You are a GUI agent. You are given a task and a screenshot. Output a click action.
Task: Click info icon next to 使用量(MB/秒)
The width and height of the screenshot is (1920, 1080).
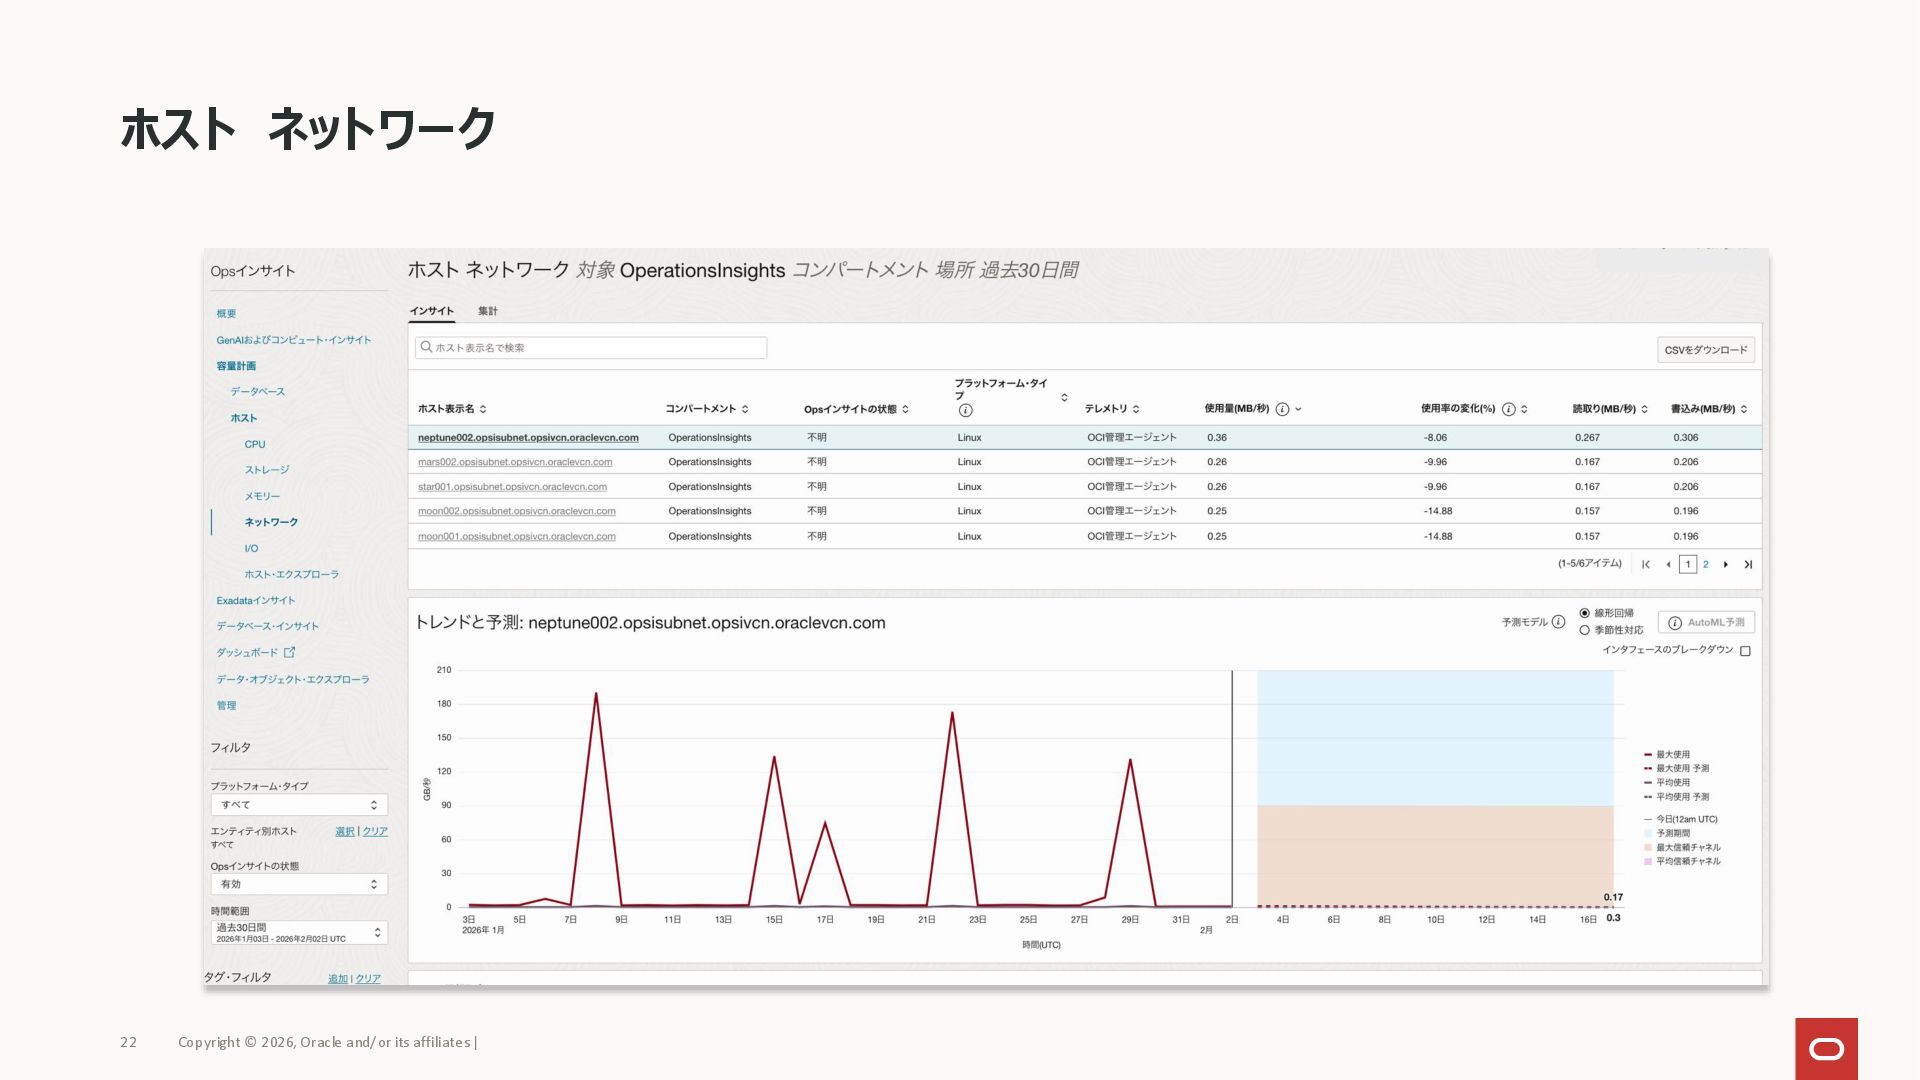click(1282, 409)
